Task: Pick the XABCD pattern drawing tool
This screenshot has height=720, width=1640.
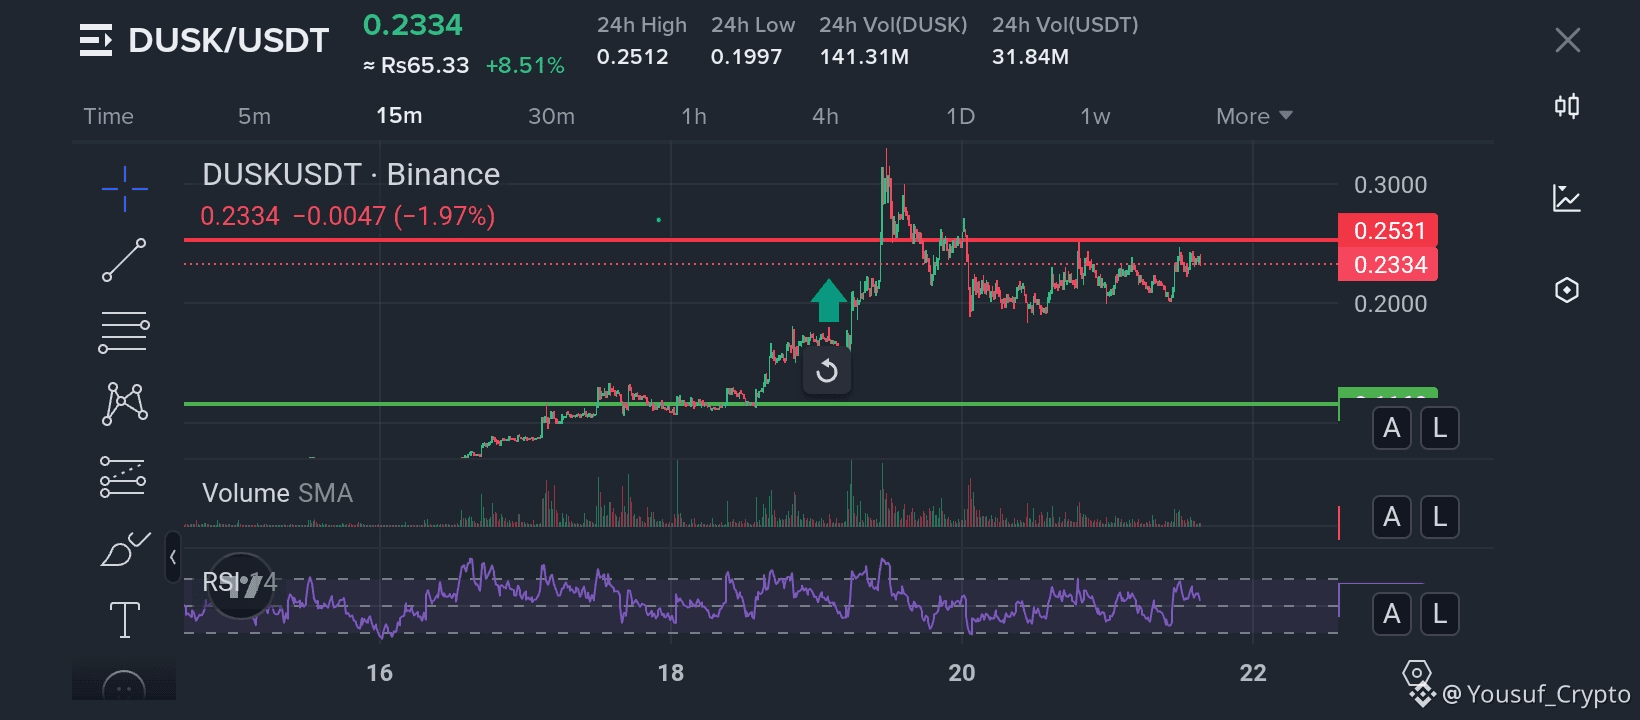Action: click(x=125, y=404)
